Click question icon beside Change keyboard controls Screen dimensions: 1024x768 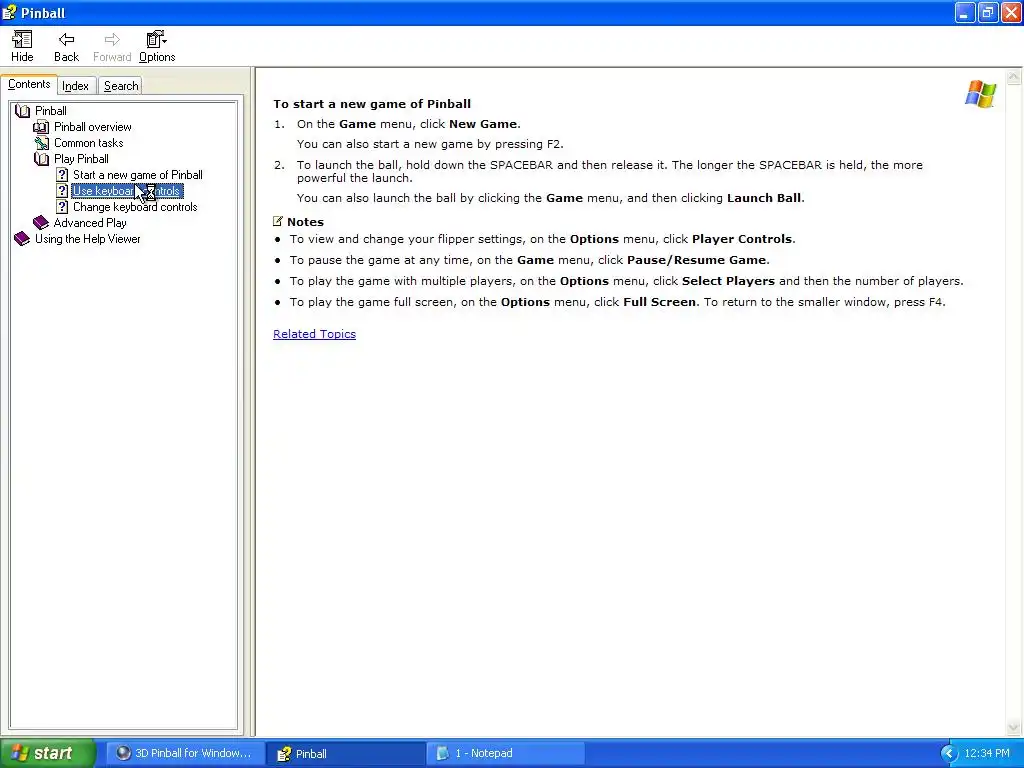point(62,207)
